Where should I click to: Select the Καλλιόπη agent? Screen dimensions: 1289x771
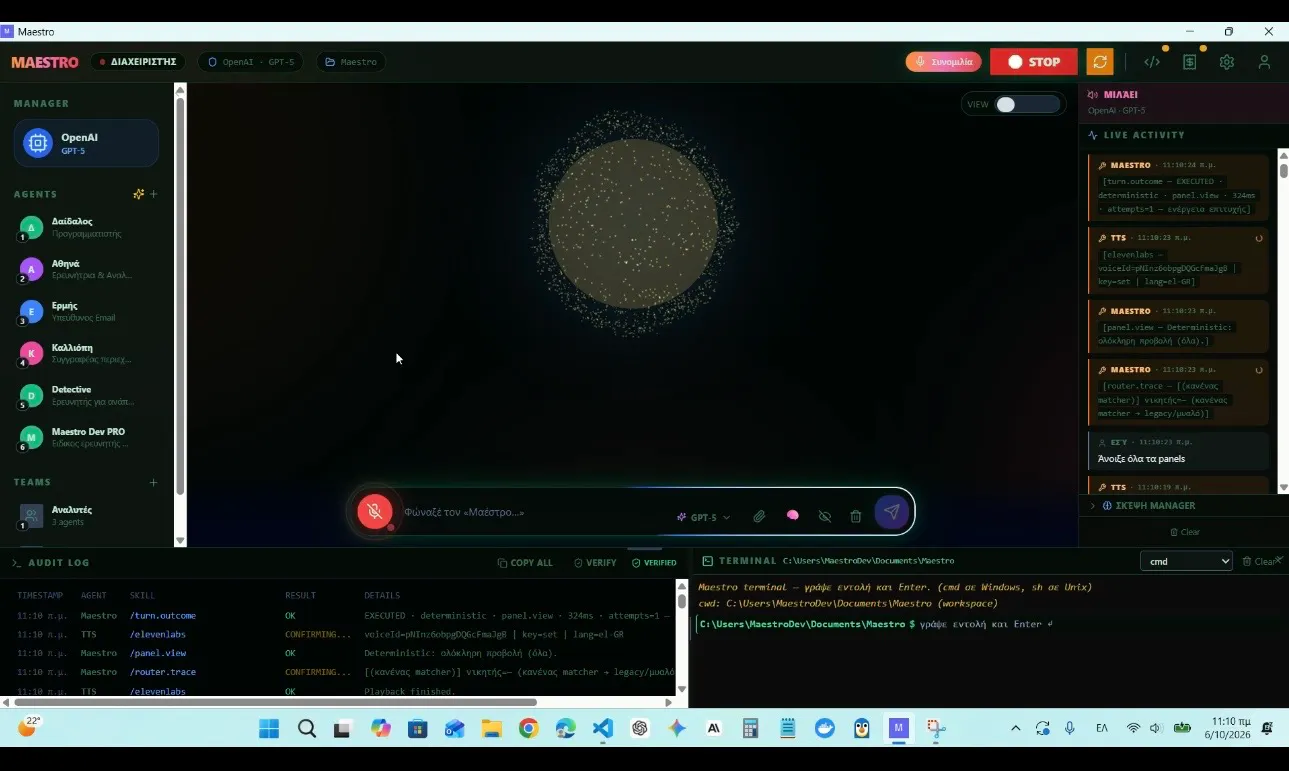[x=88, y=354]
